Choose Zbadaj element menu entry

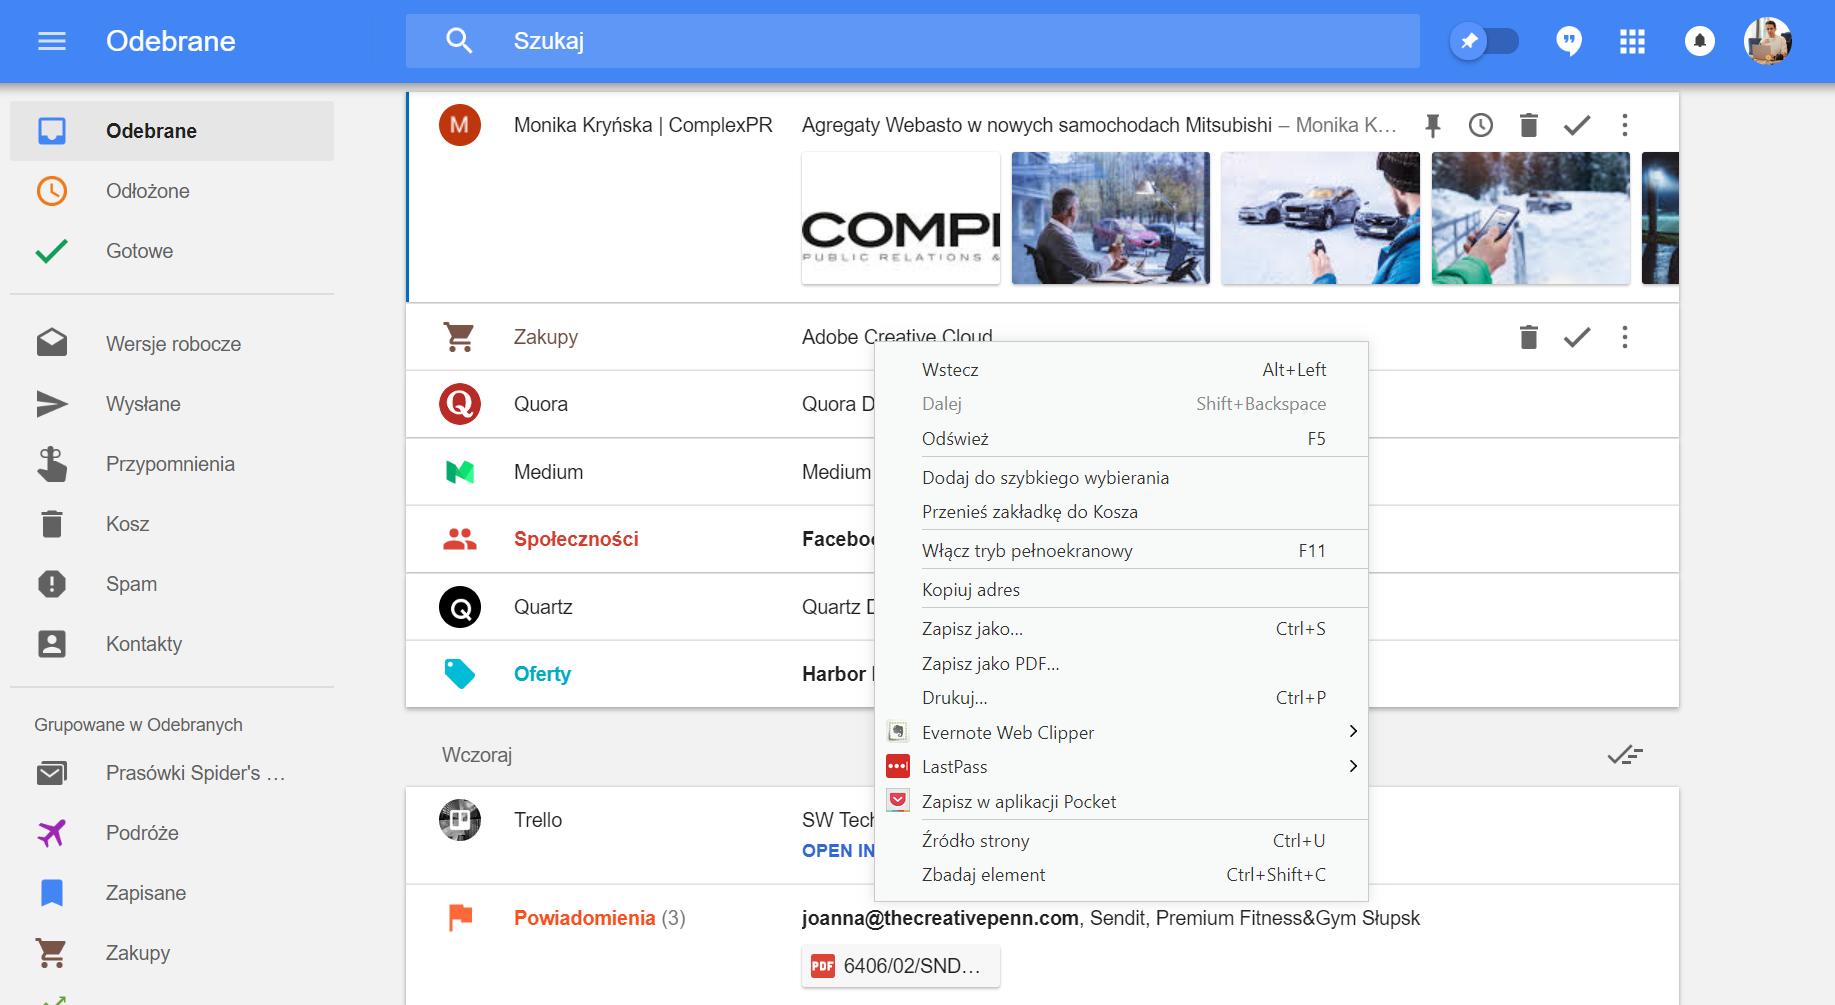(1121, 875)
